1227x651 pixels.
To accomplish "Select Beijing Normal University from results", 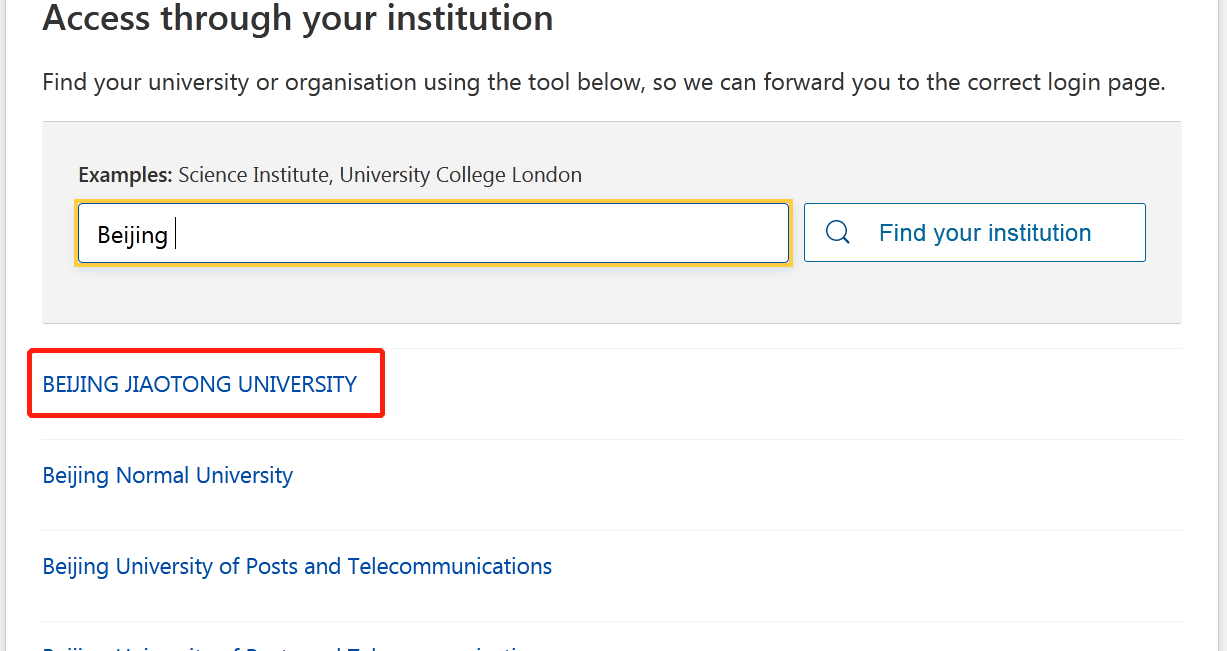I will 168,475.
